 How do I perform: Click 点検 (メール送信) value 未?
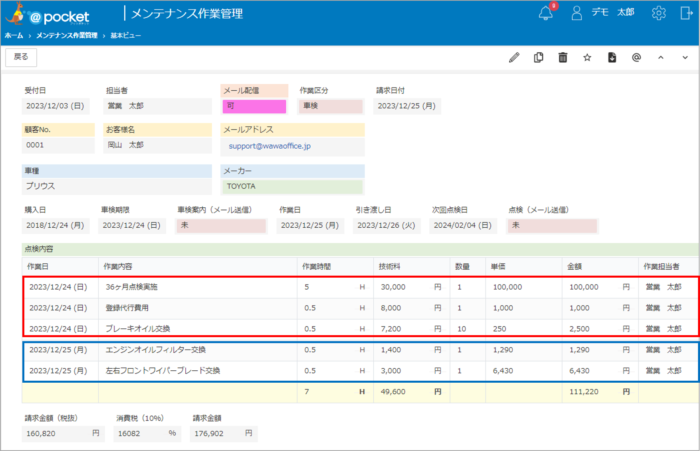pos(552,226)
